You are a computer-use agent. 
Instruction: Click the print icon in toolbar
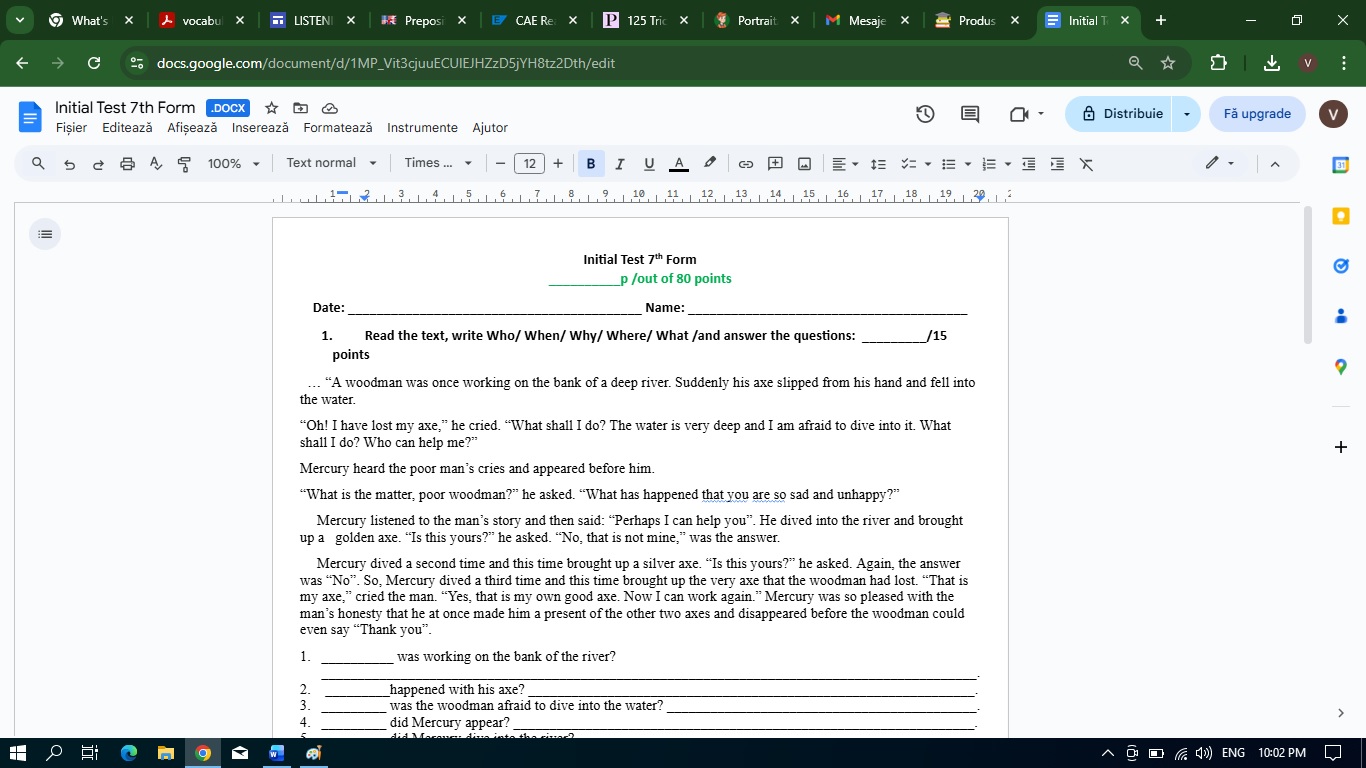click(x=127, y=164)
